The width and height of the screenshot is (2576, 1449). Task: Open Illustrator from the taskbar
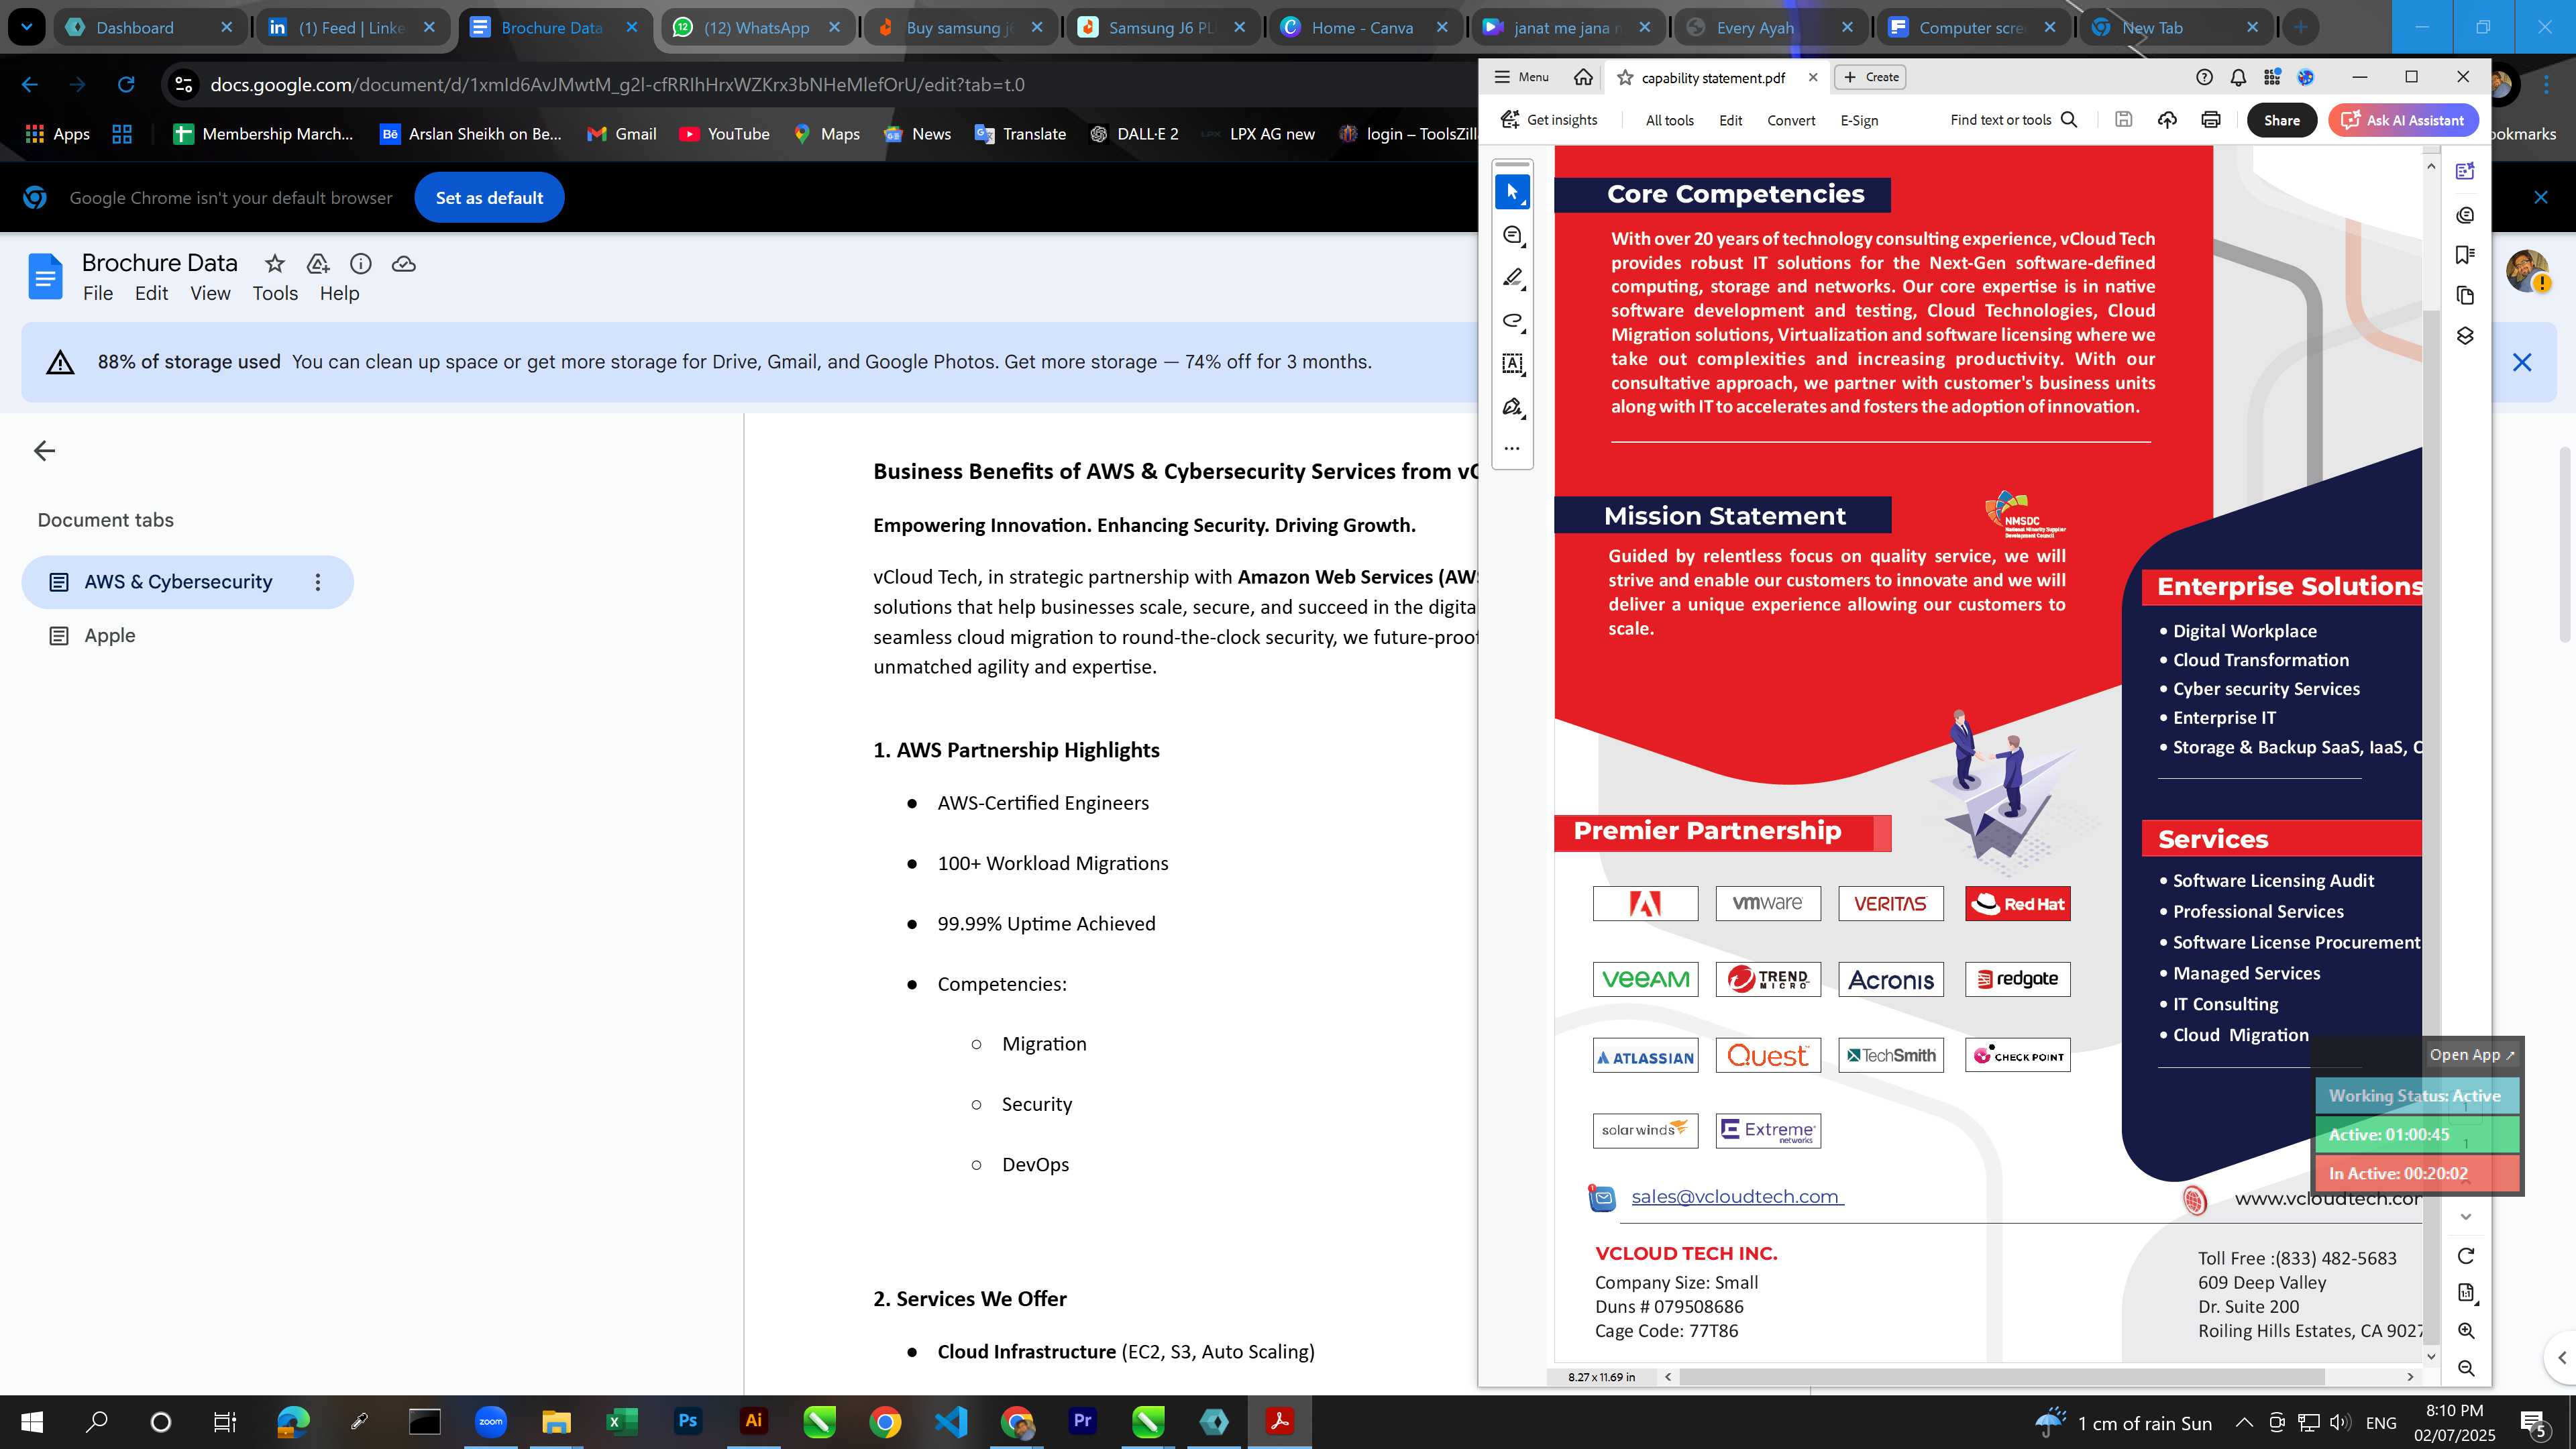(x=754, y=1422)
